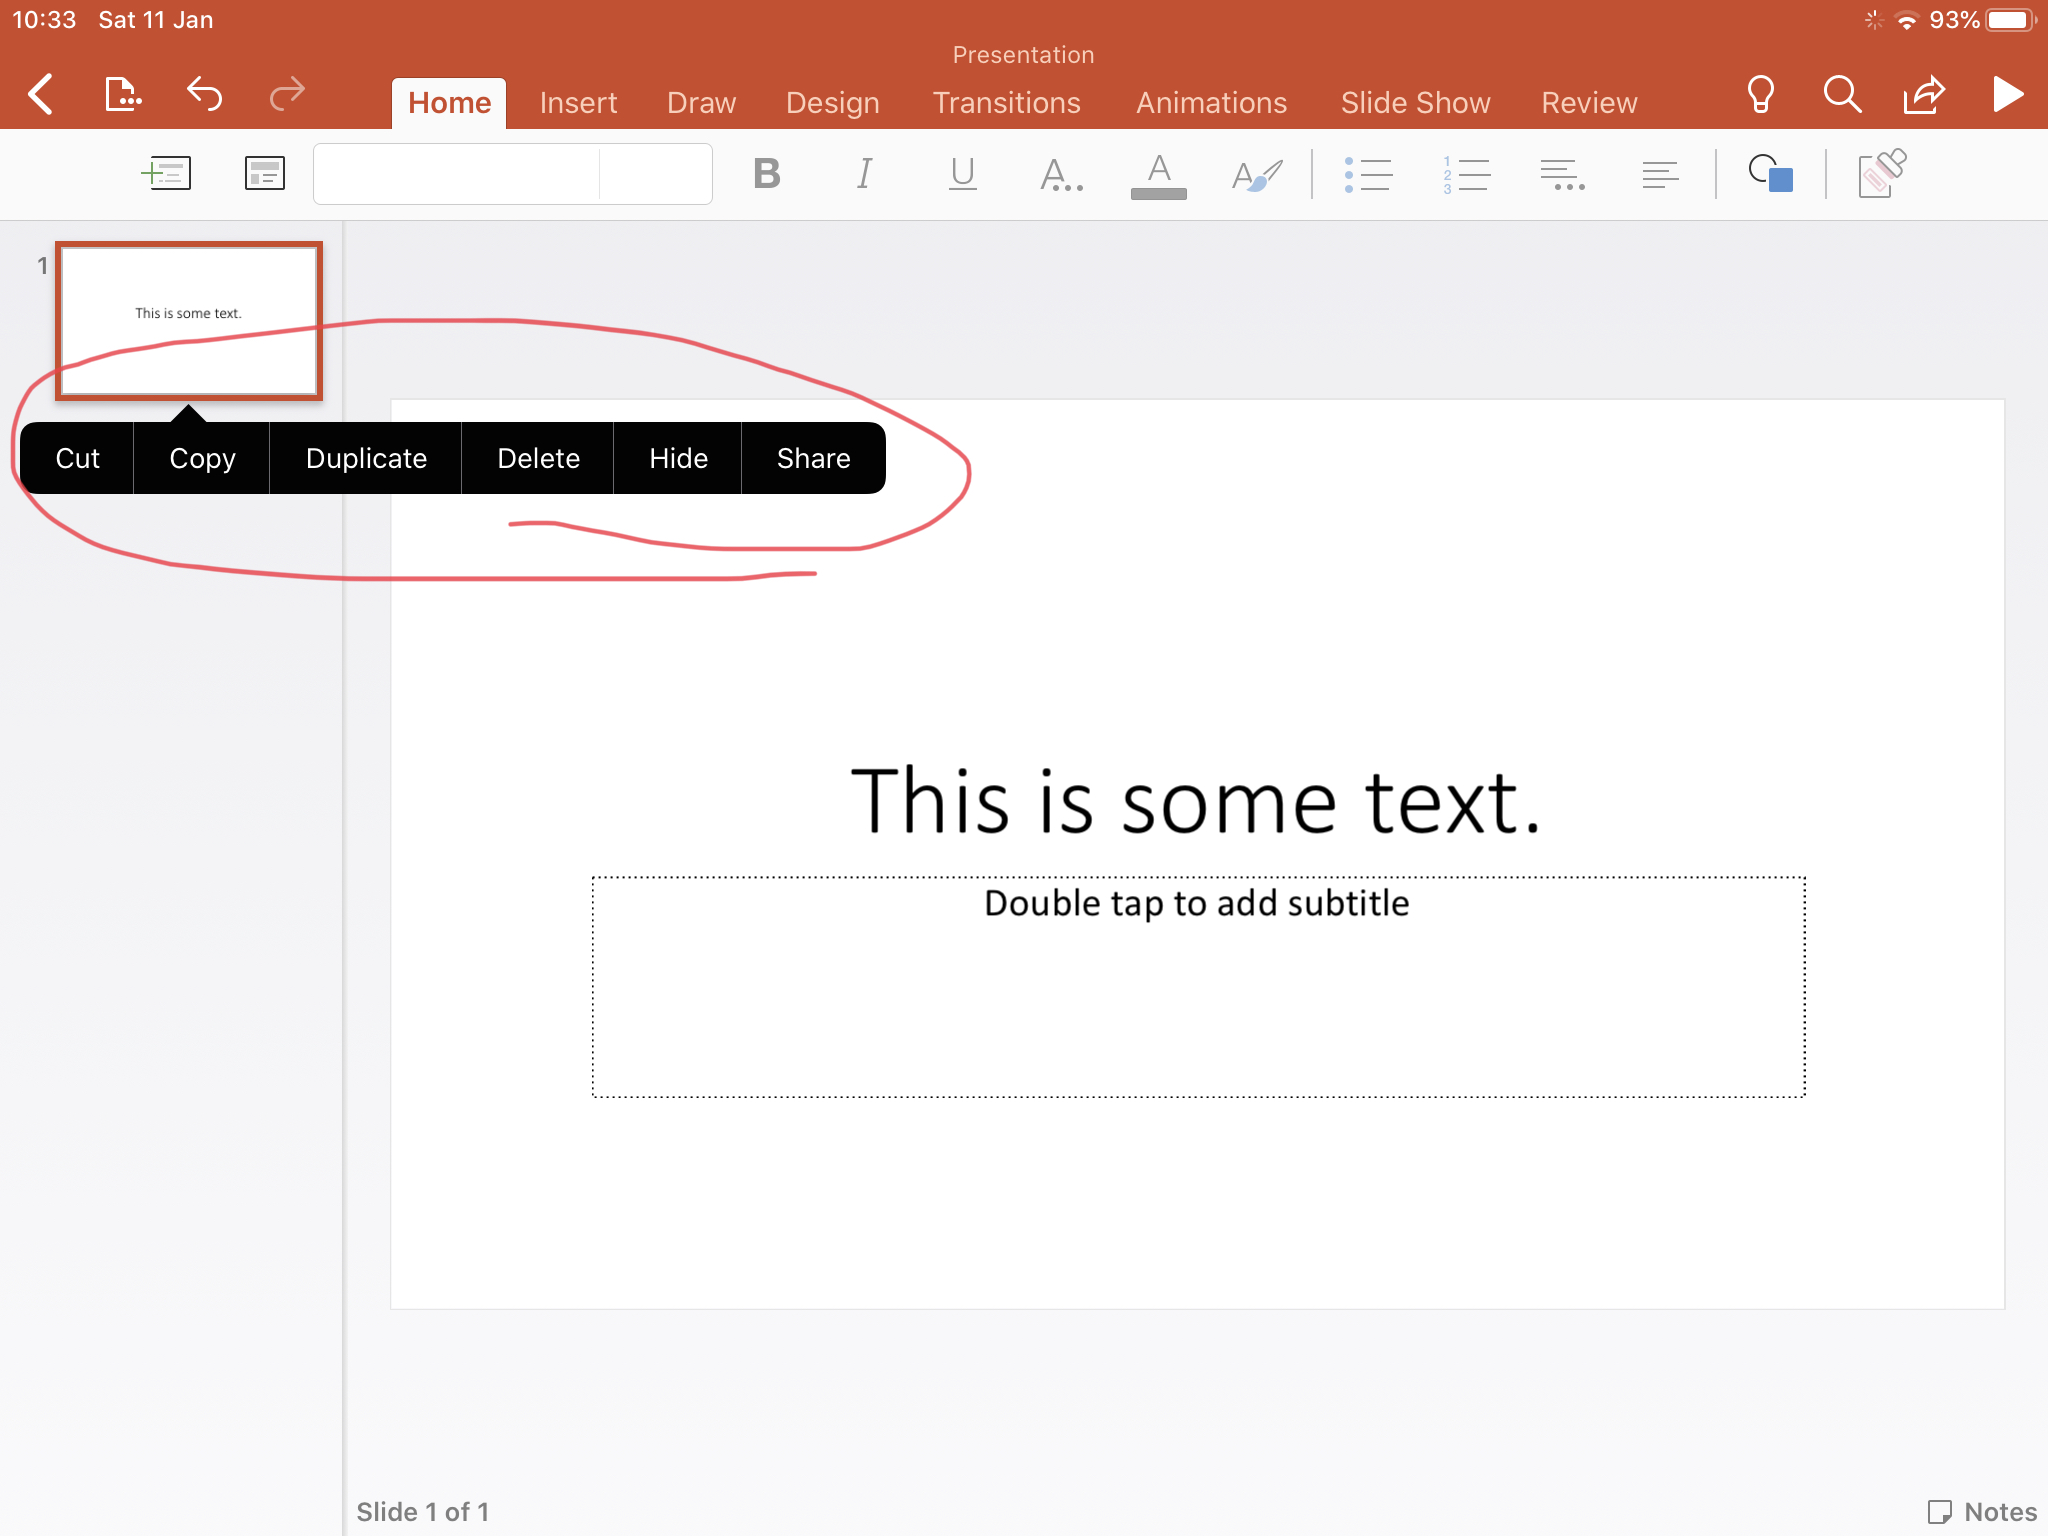Choose Hide in the context menu
The width and height of the screenshot is (2048, 1536).
(x=678, y=458)
